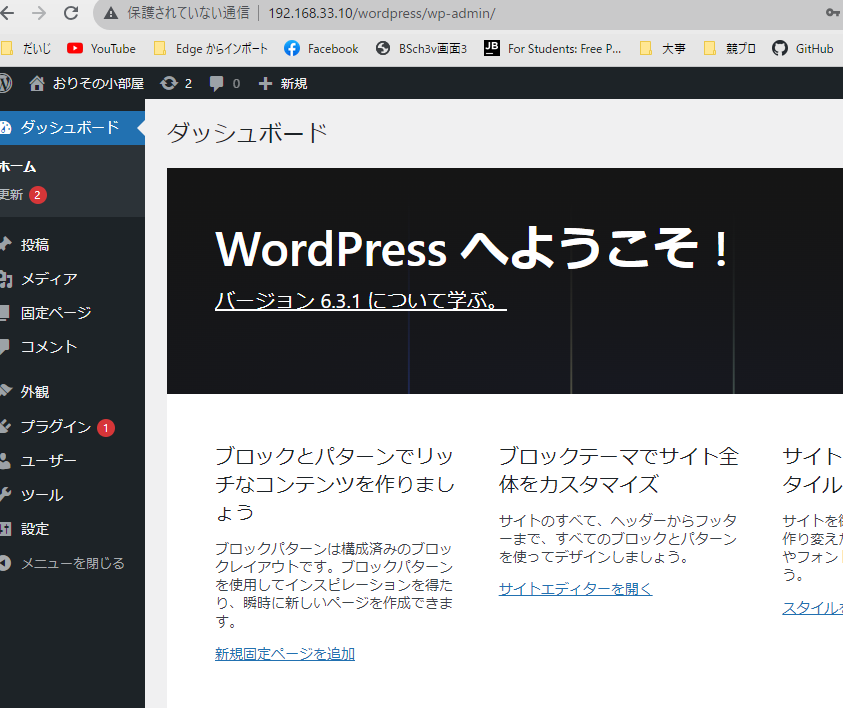Click the not-secure warning triangle icon
The width and height of the screenshot is (843, 708).
point(111,13)
